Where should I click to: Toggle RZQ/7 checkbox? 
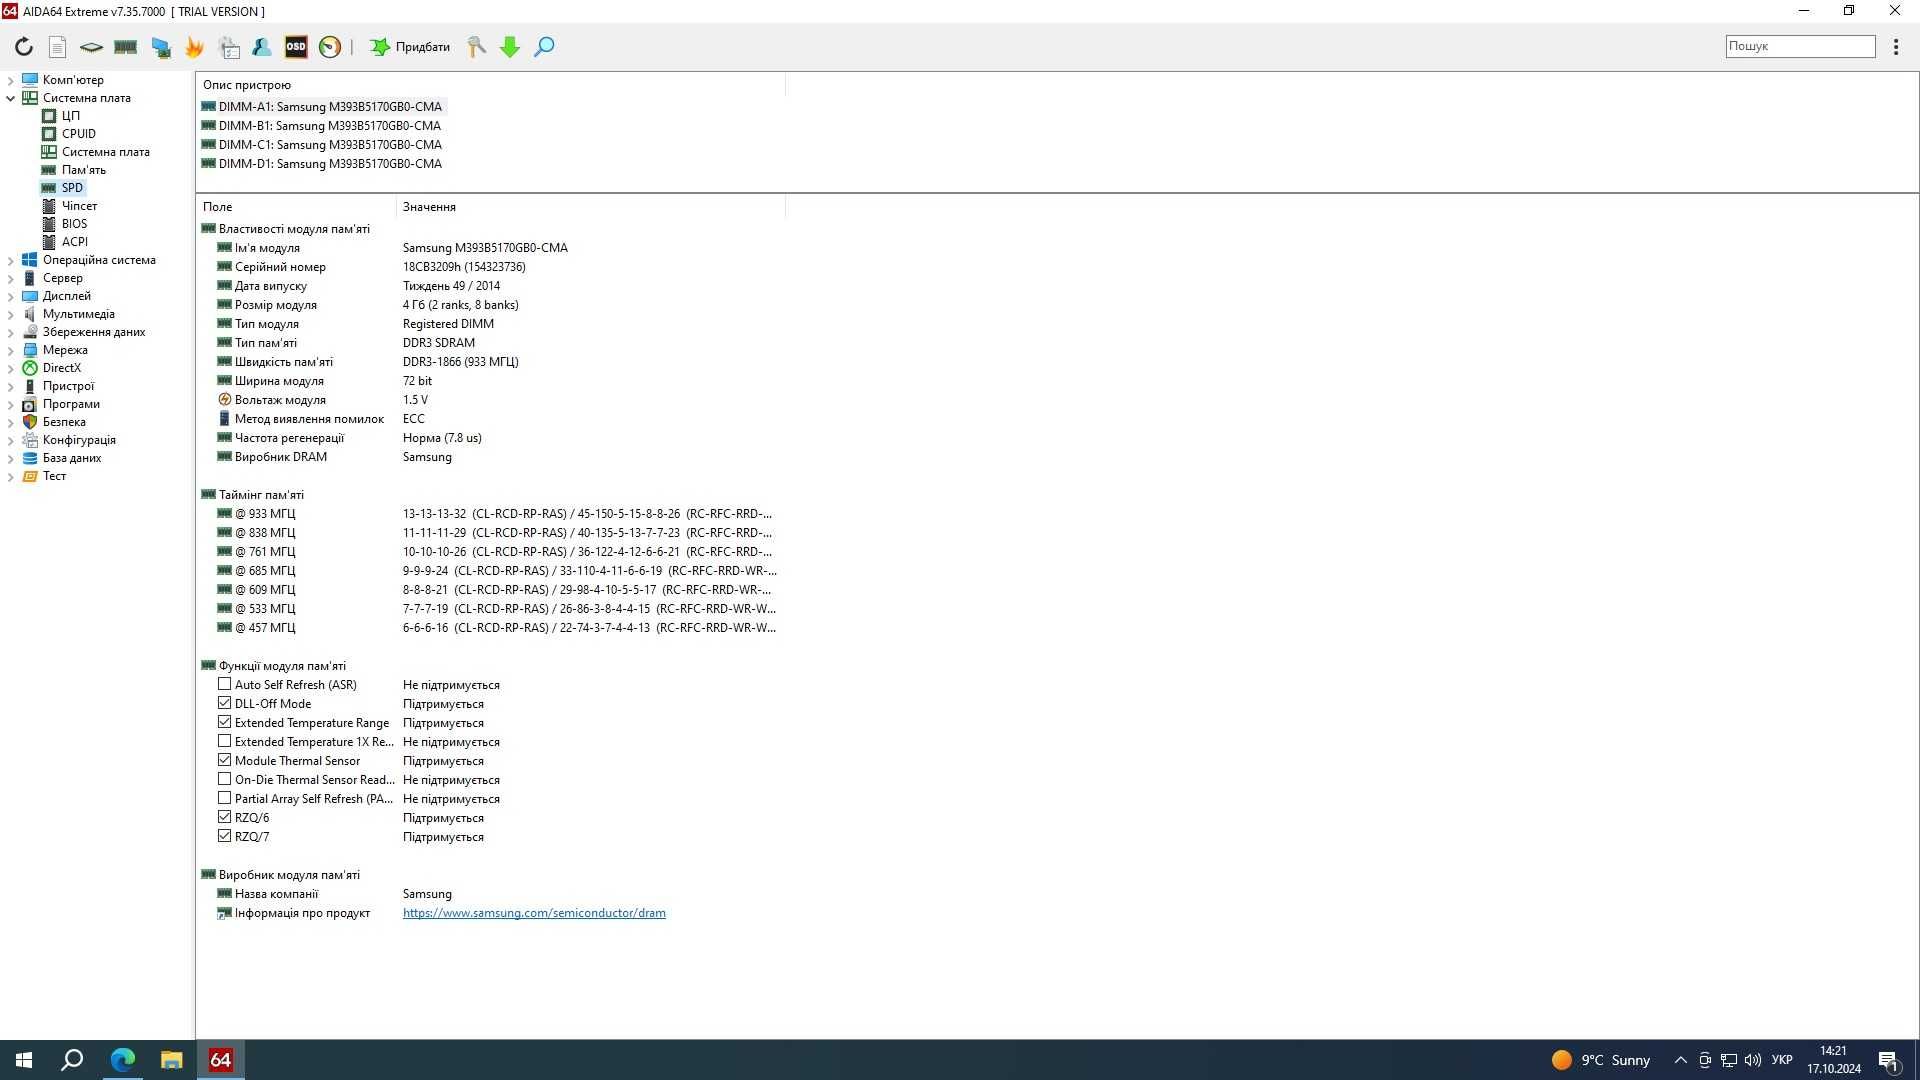pos(224,836)
